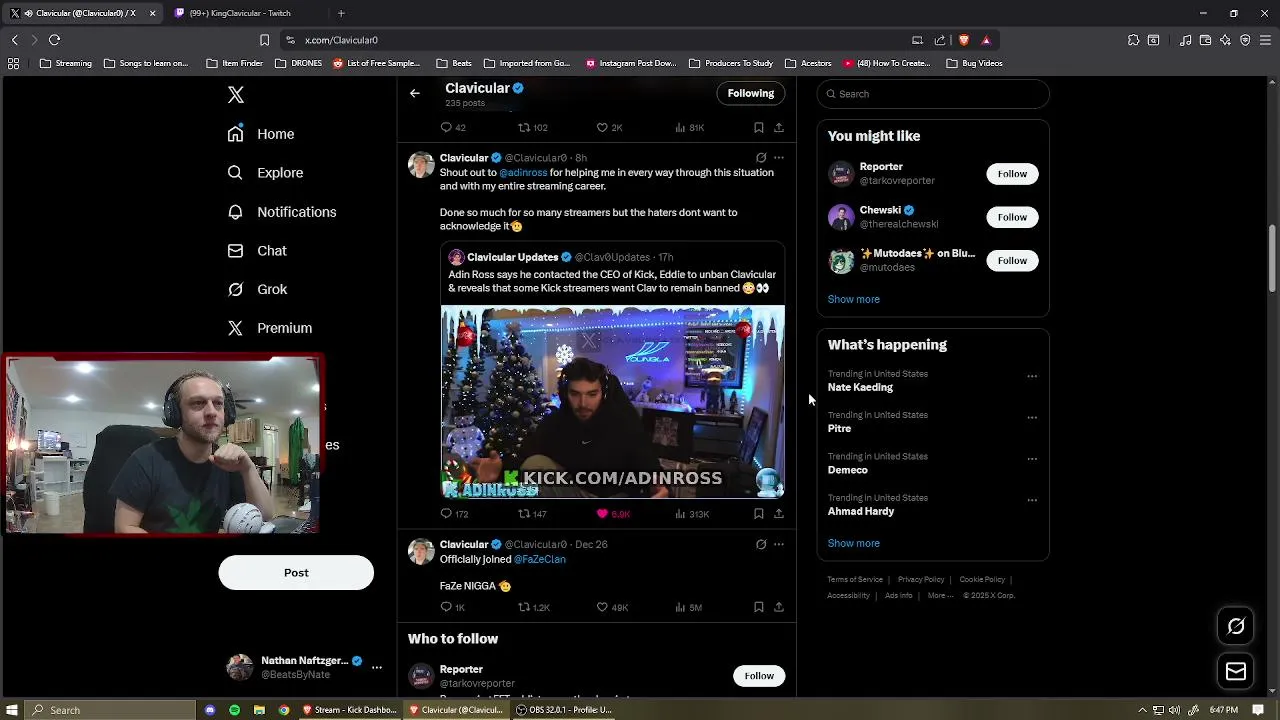This screenshot has height=720, width=1280.
Task: Open the floating Messages button
Action: coord(1236,672)
